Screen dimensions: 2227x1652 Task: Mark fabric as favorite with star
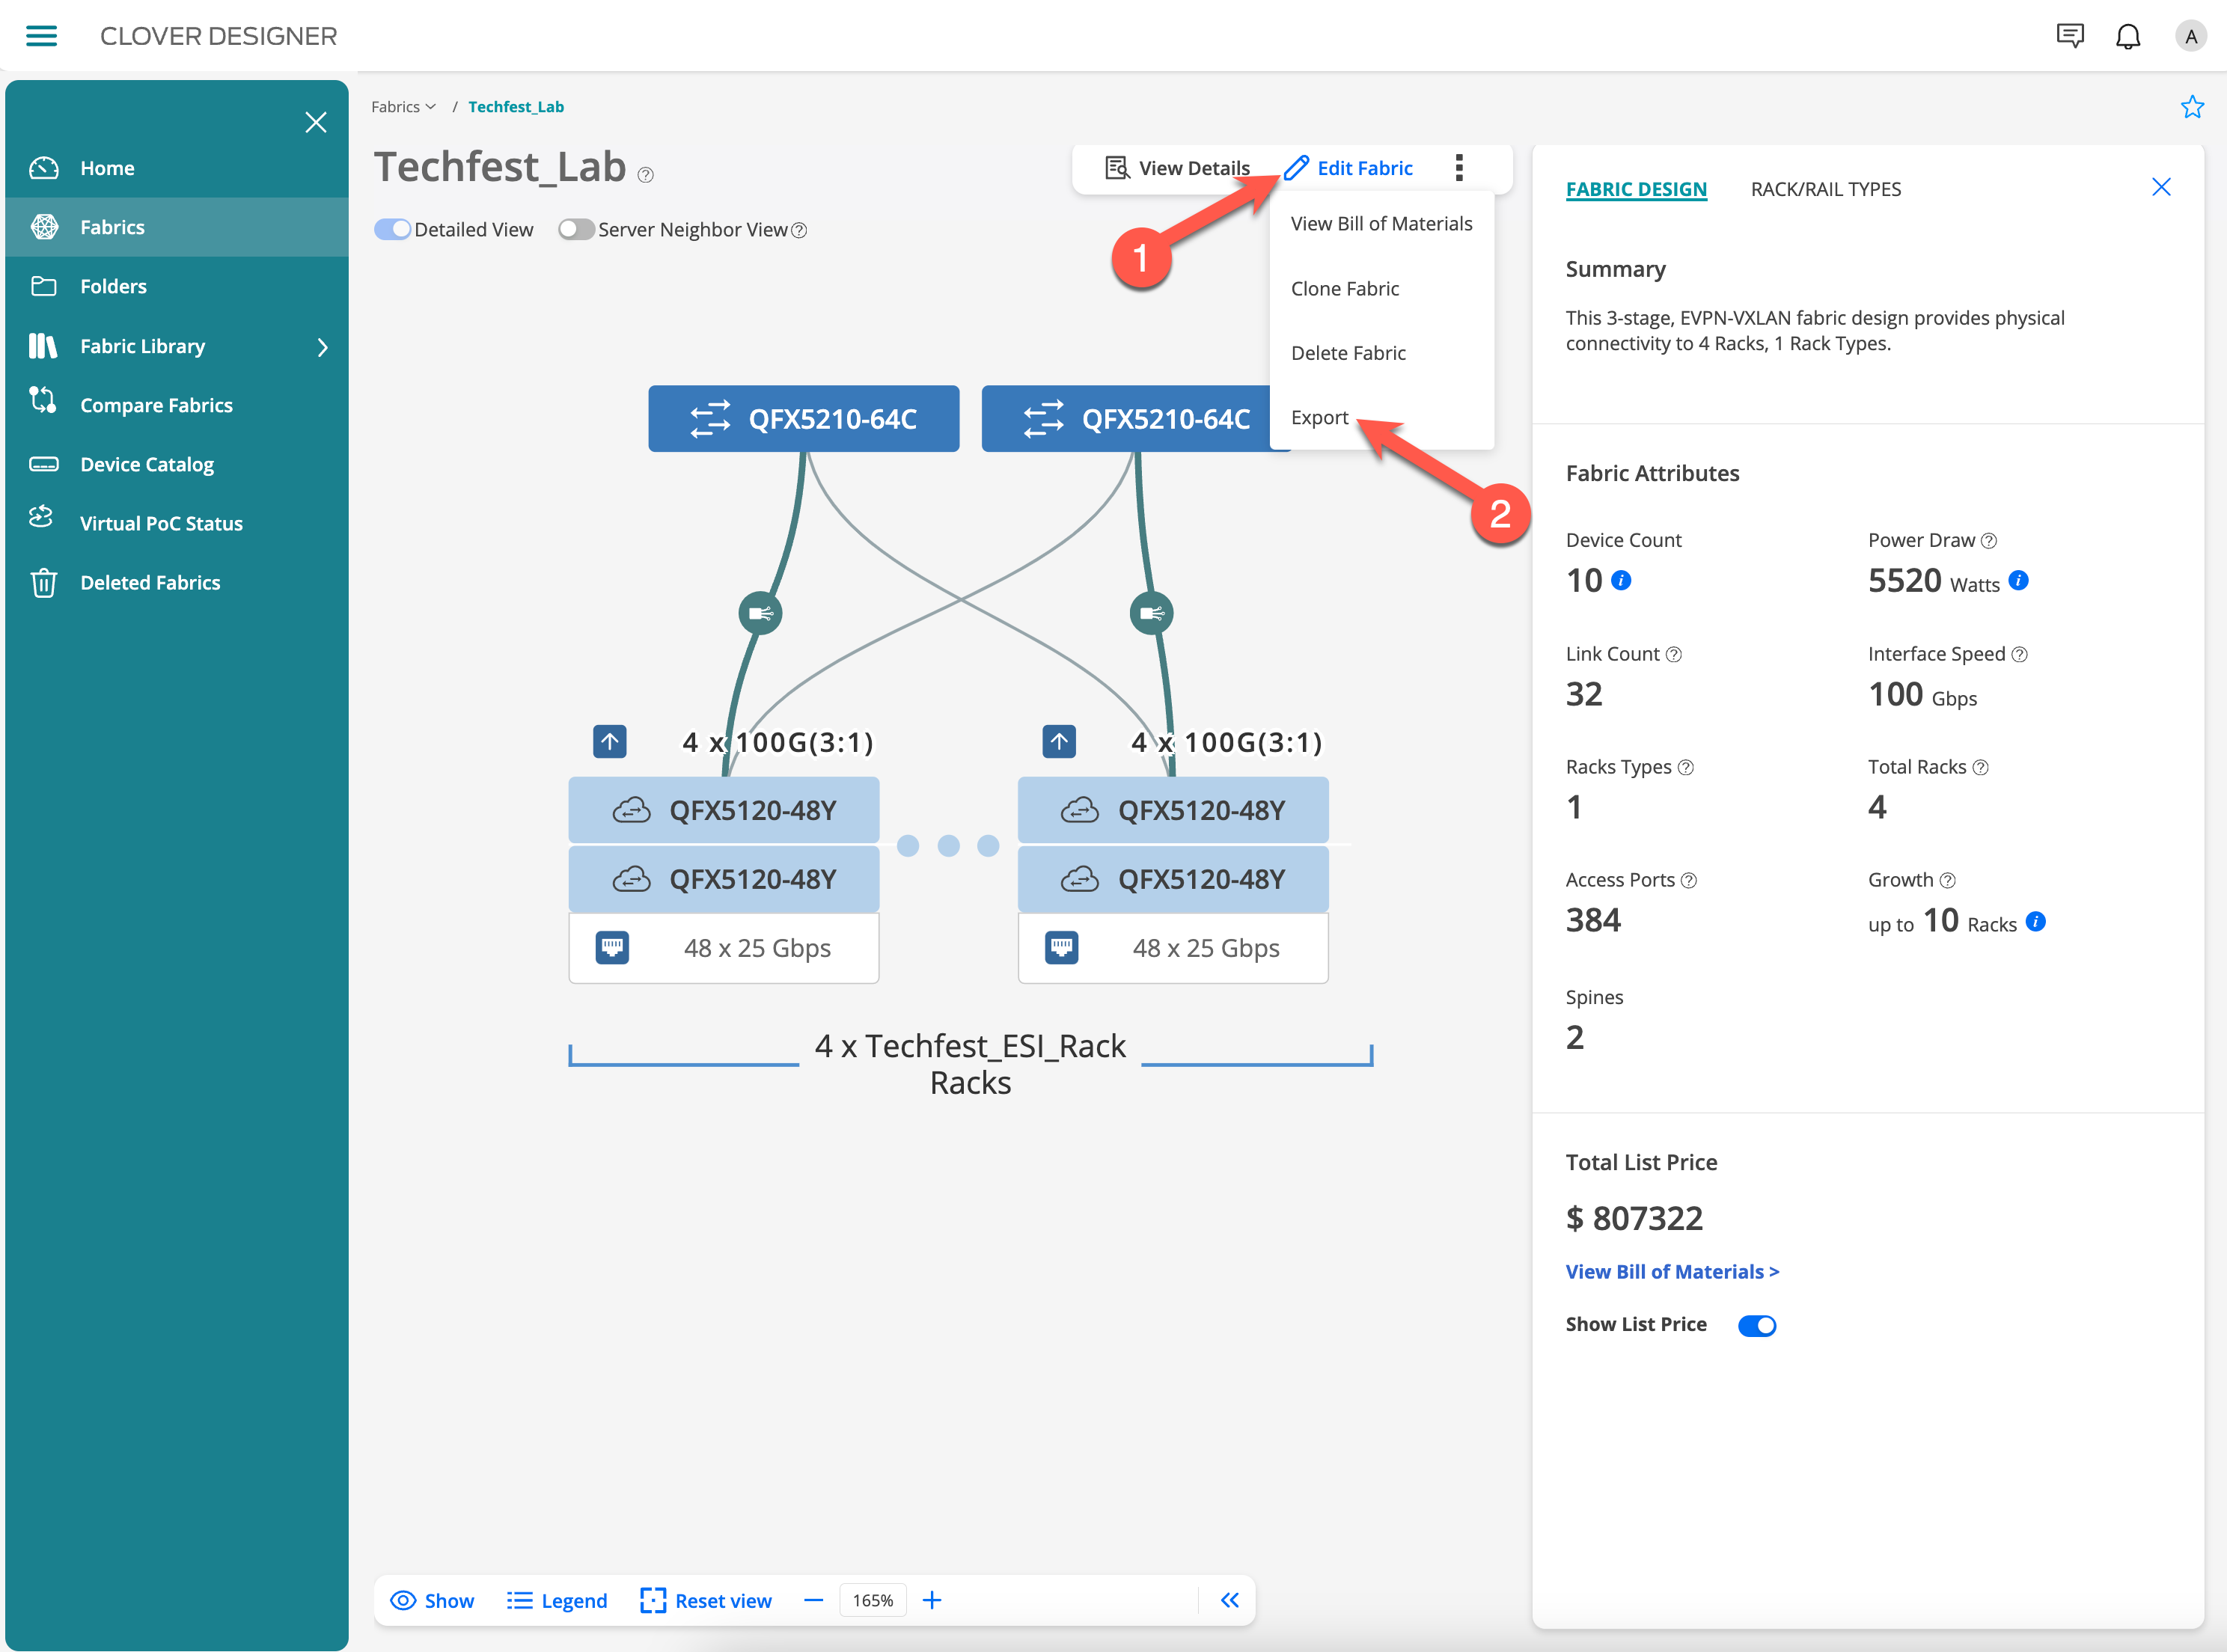click(2192, 107)
